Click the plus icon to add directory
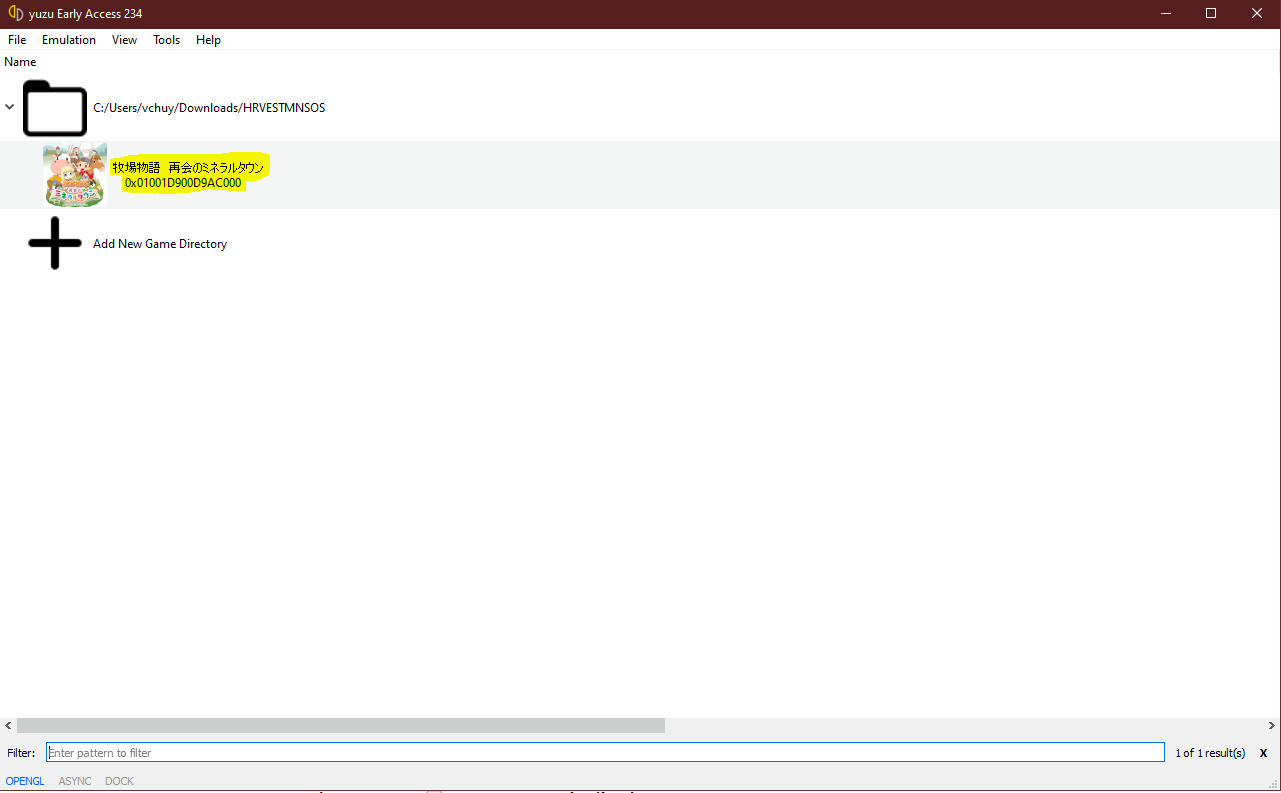 pyautogui.click(x=55, y=243)
